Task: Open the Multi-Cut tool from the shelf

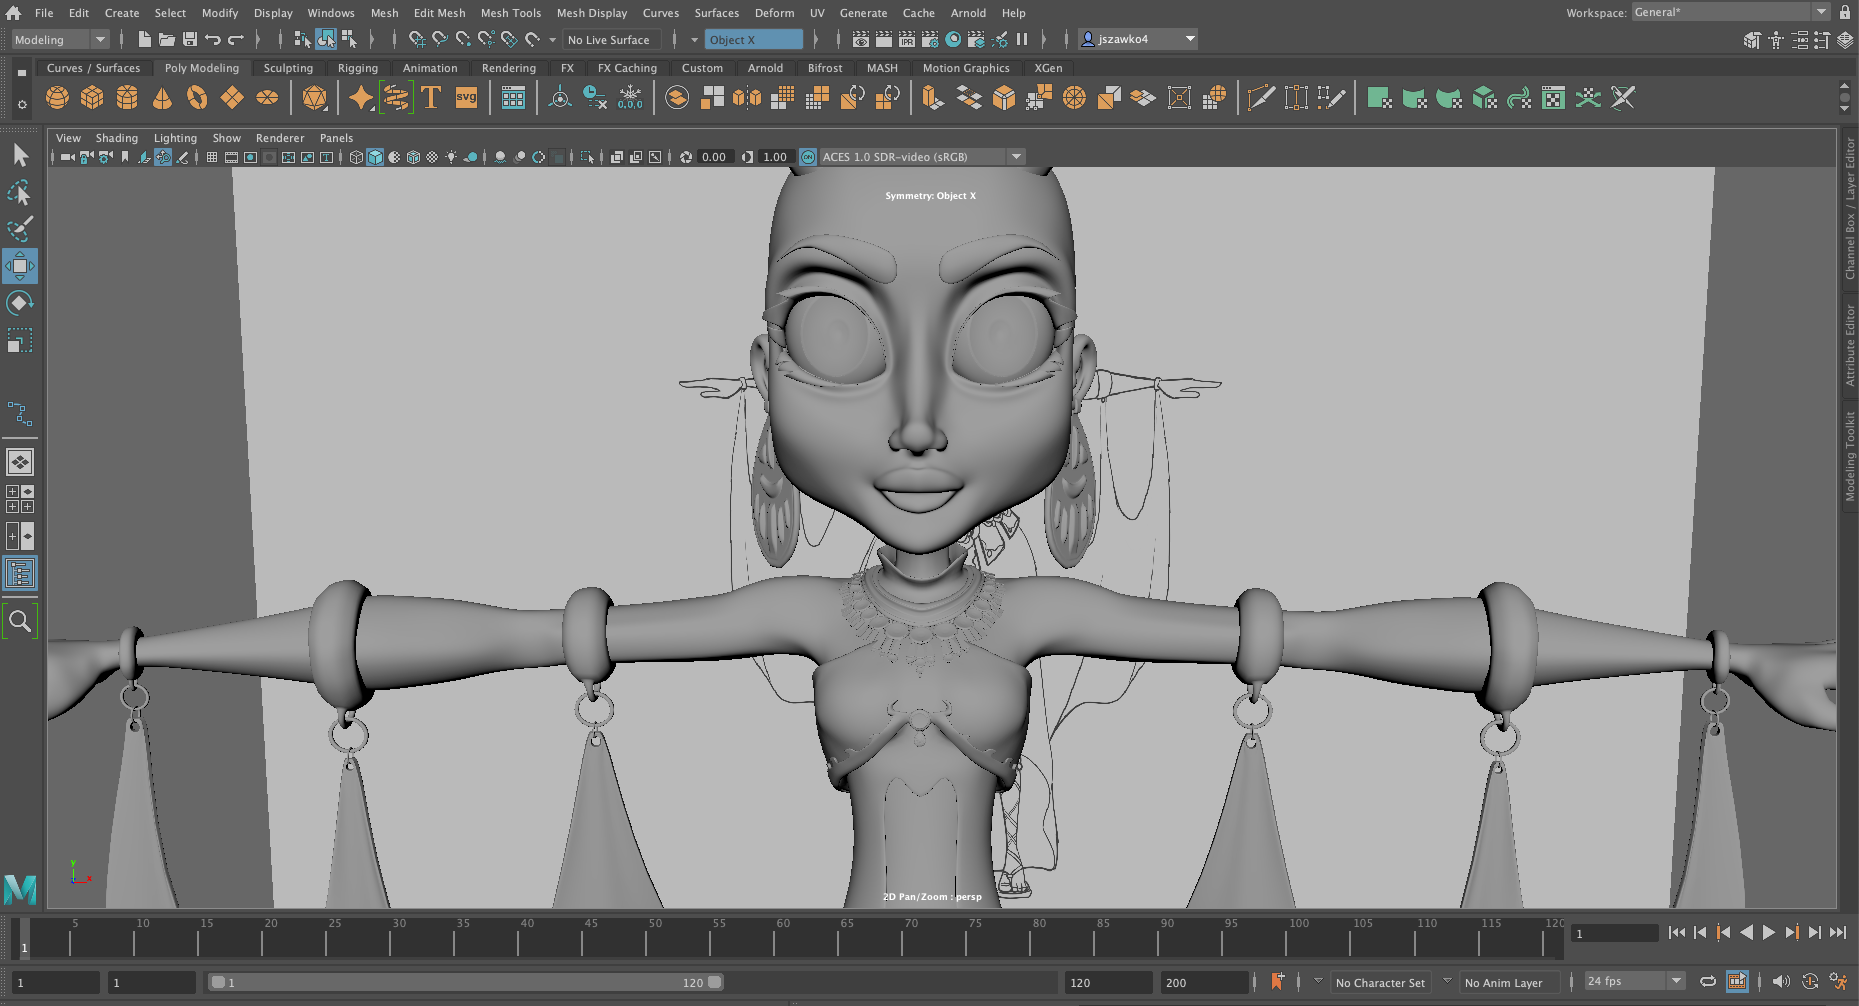Action: (x=1261, y=98)
